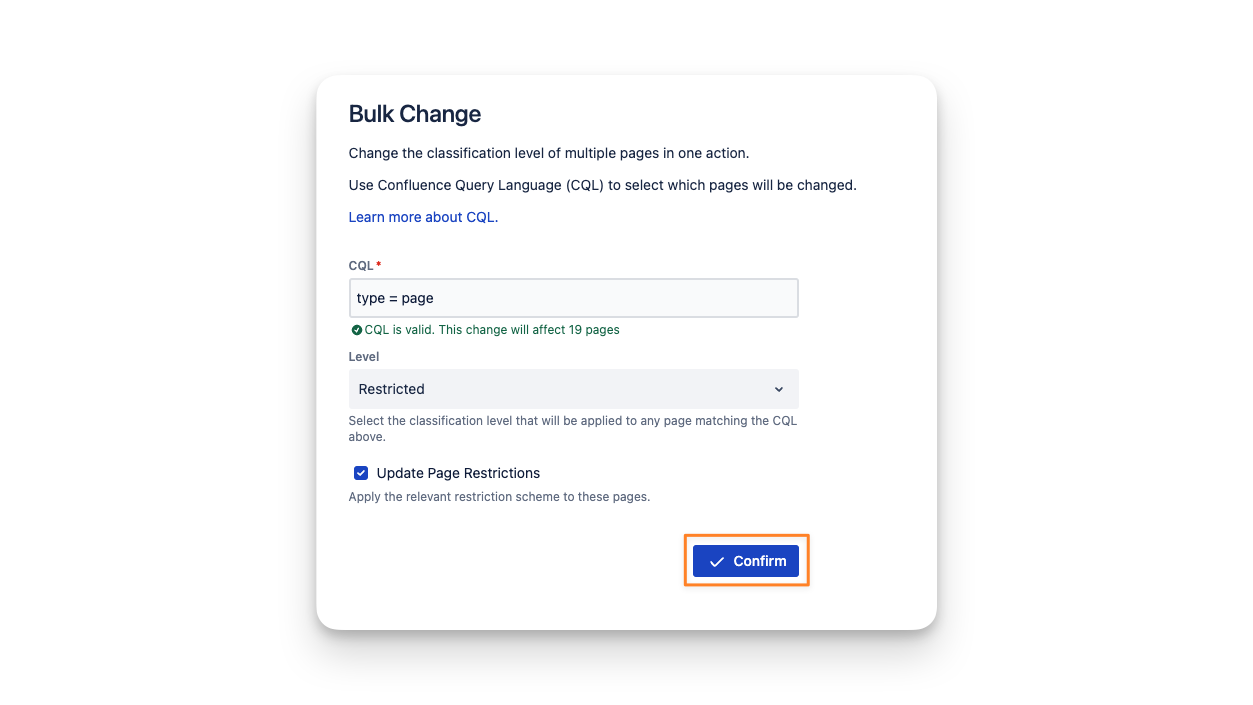The image size is (1253, 705).
Task: Click the red required asterisk beside CQL
Action: click(x=379, y=265)
